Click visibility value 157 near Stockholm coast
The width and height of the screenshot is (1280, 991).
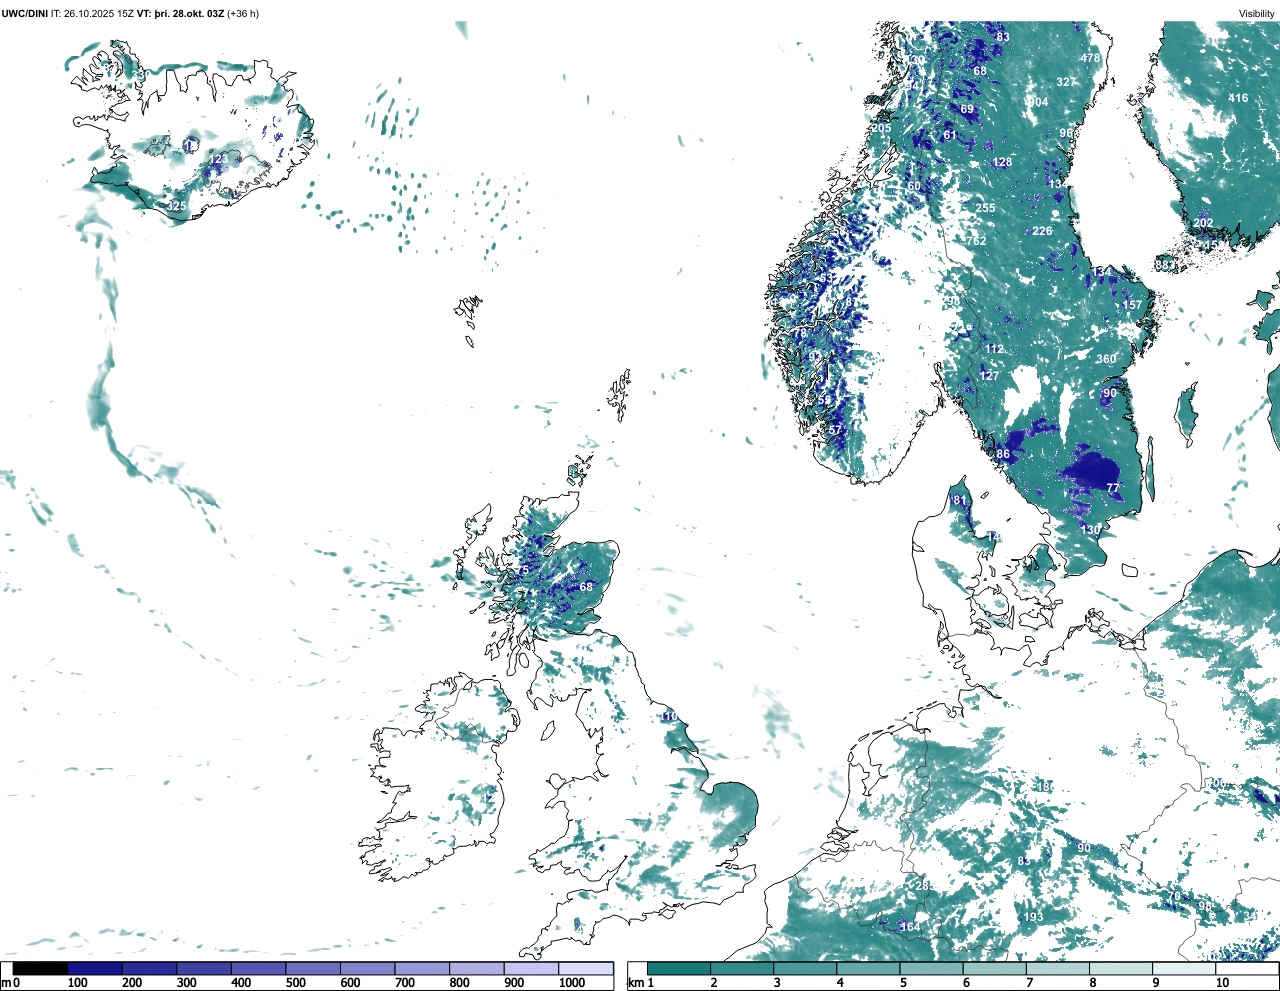[1132, 306]
